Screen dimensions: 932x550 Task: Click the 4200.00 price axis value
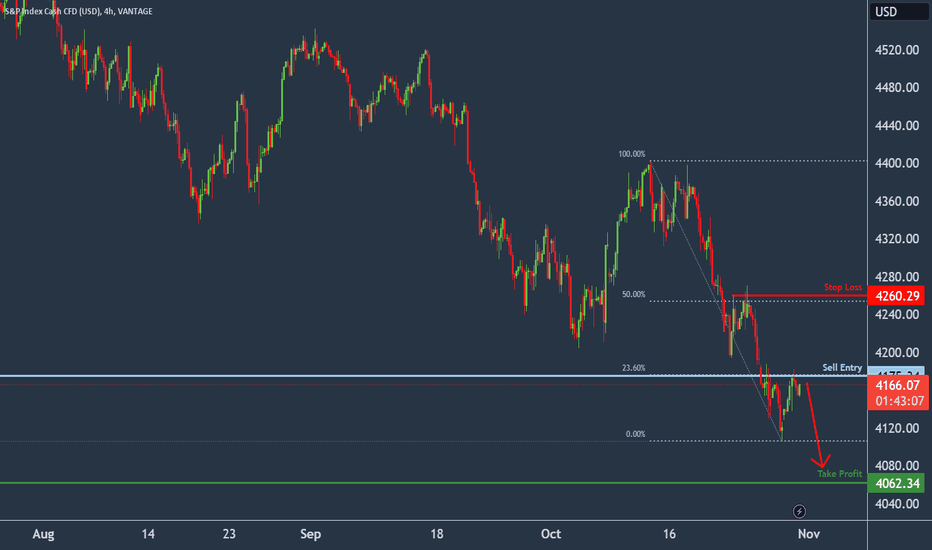coord(897,353)
